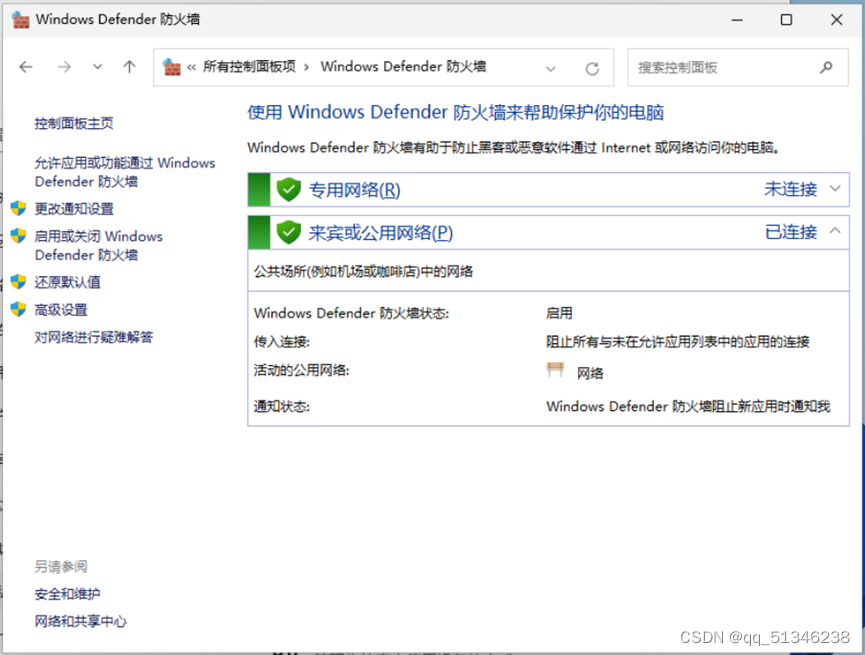
Task: Close the Windows Defender 防火墙 window
Action: pos(836,20)
